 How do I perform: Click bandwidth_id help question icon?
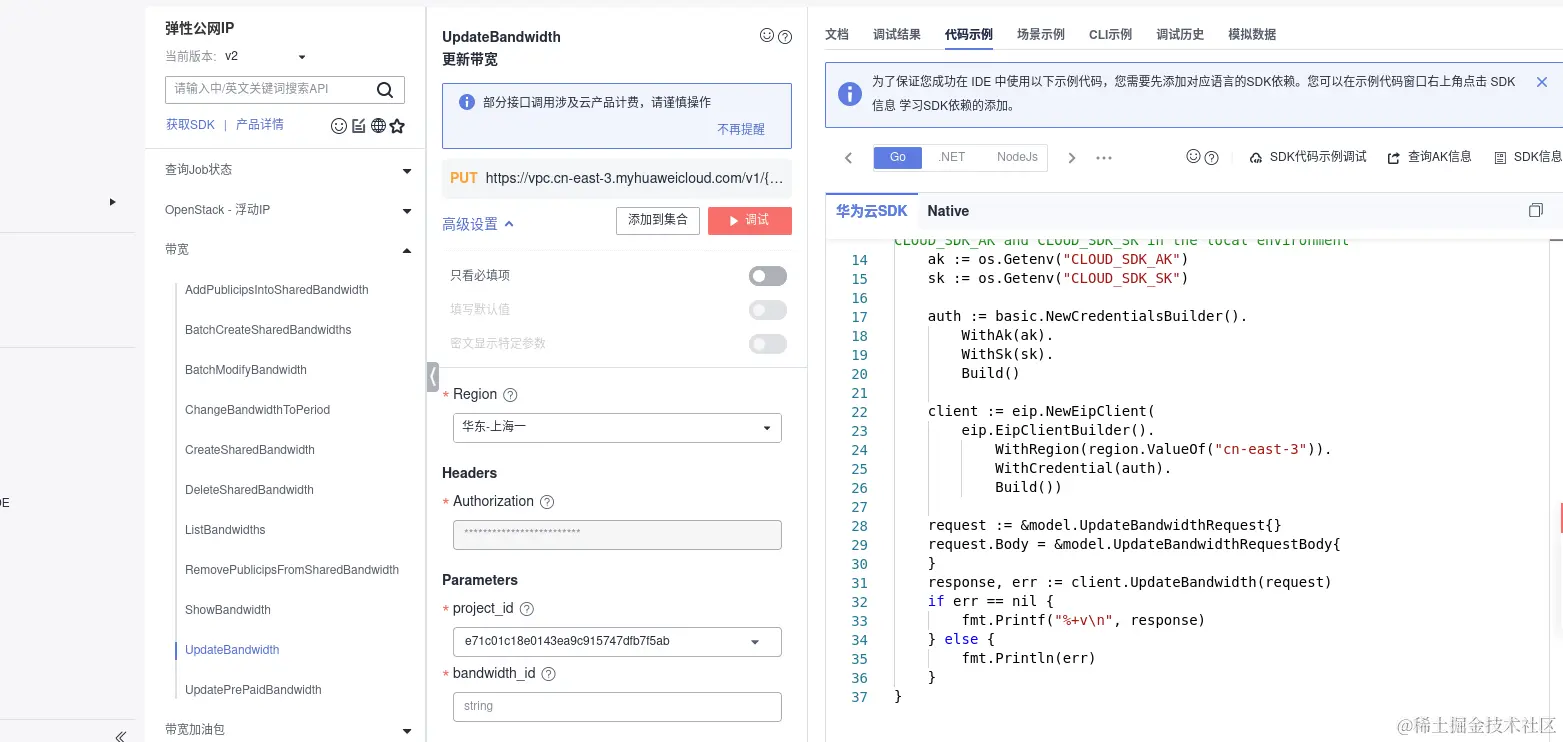[548, 674]
